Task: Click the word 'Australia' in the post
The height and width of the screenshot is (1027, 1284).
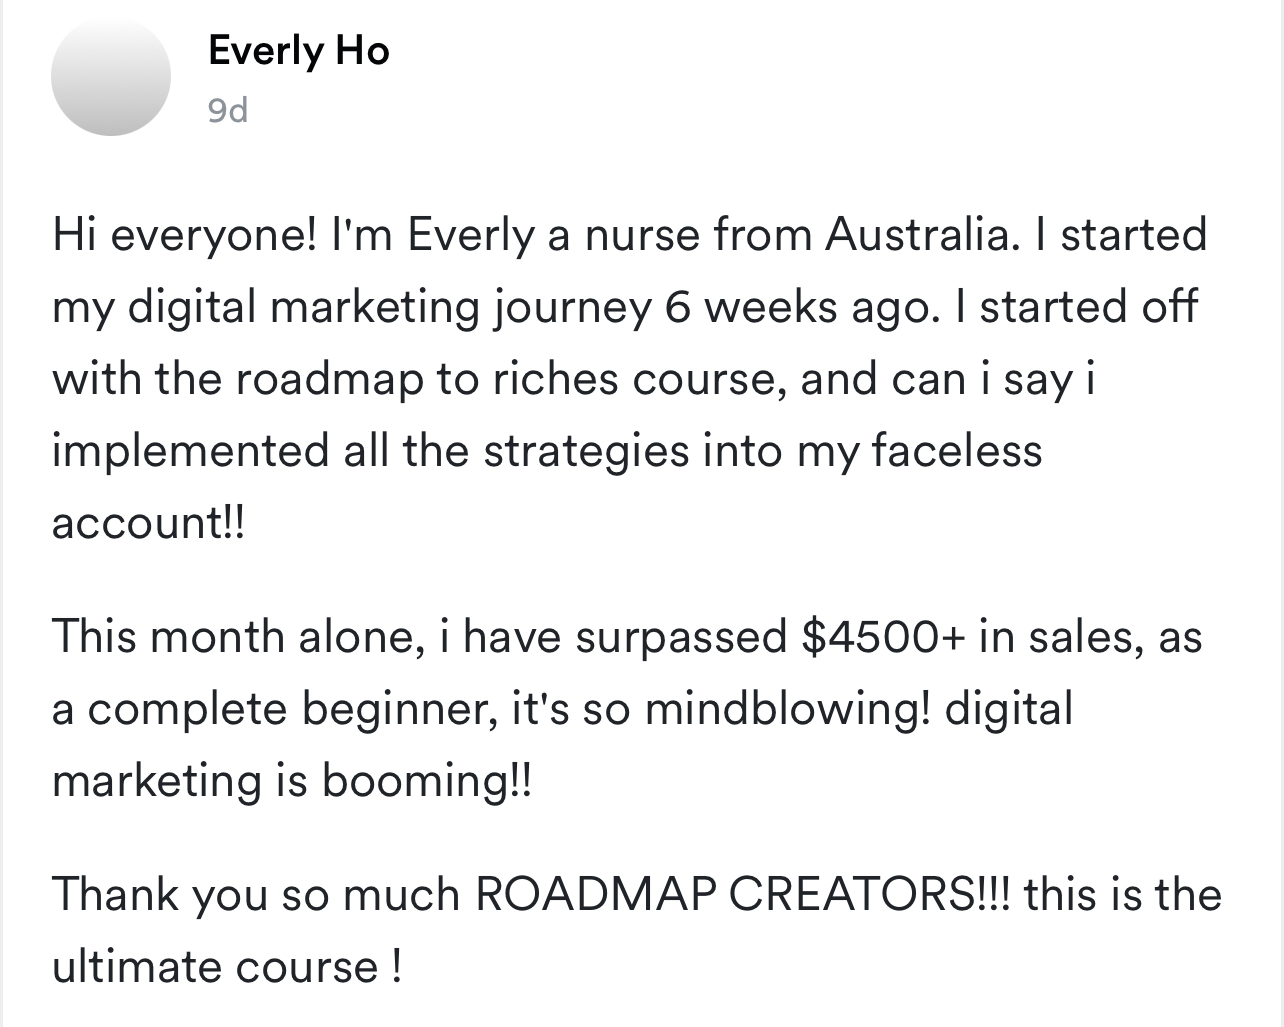Action: pos(916,235)
